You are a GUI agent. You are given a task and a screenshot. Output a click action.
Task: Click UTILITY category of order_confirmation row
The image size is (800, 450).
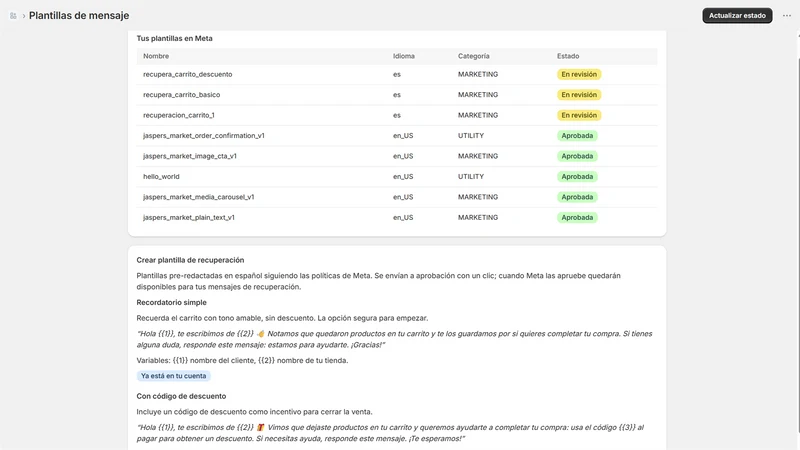(x=470, y=136)
